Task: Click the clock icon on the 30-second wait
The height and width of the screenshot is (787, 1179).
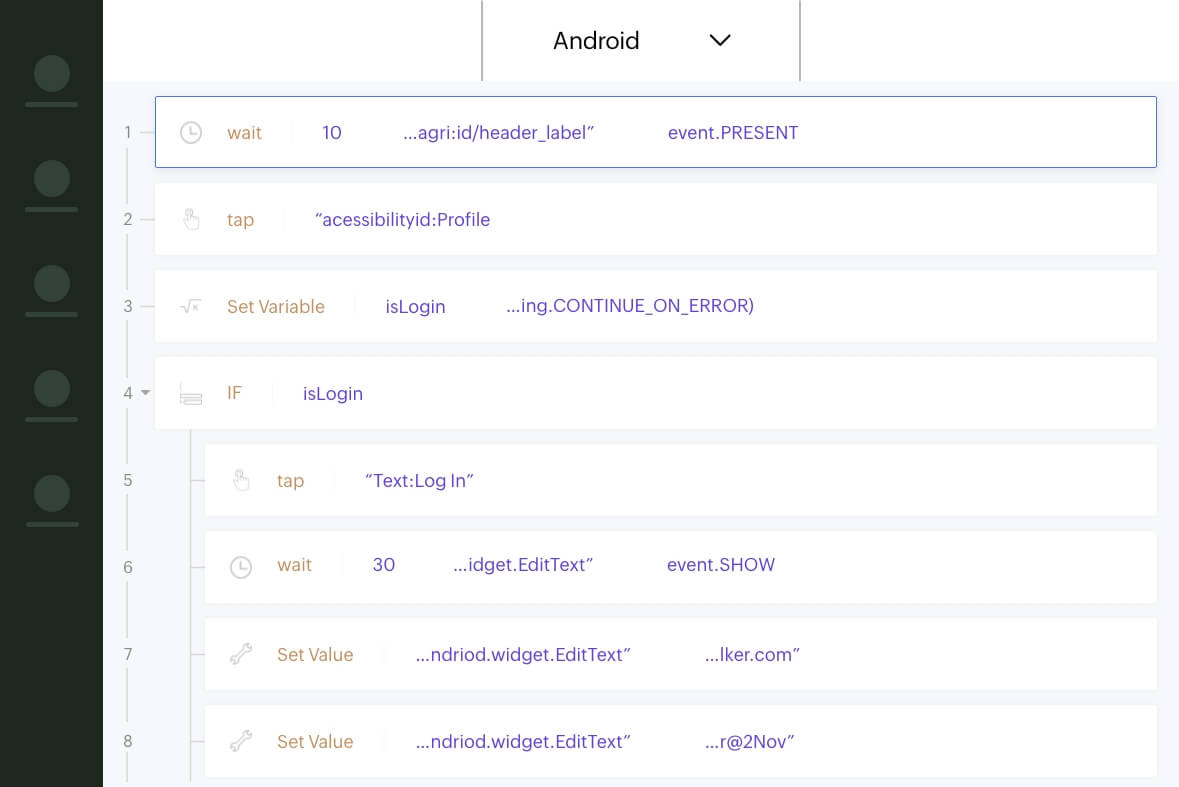Action: pyautogui.click(x=241, y=567)
